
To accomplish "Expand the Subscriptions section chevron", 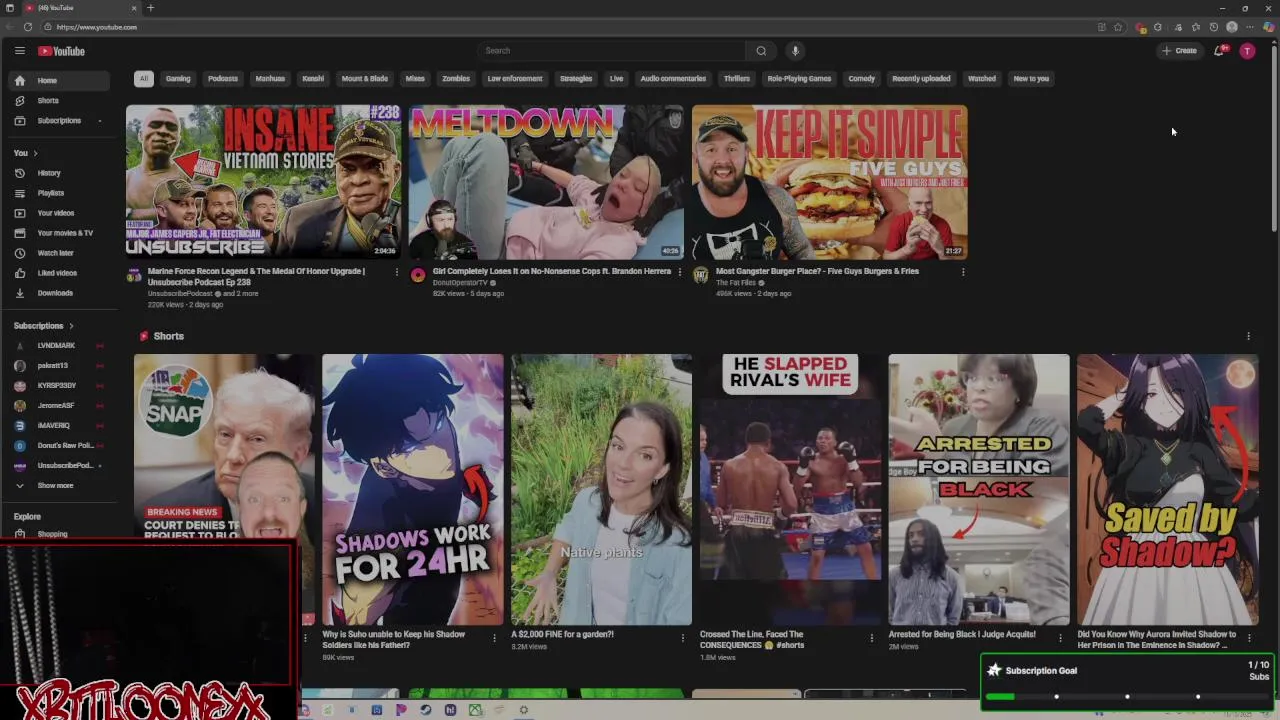I will coord(71,326).
